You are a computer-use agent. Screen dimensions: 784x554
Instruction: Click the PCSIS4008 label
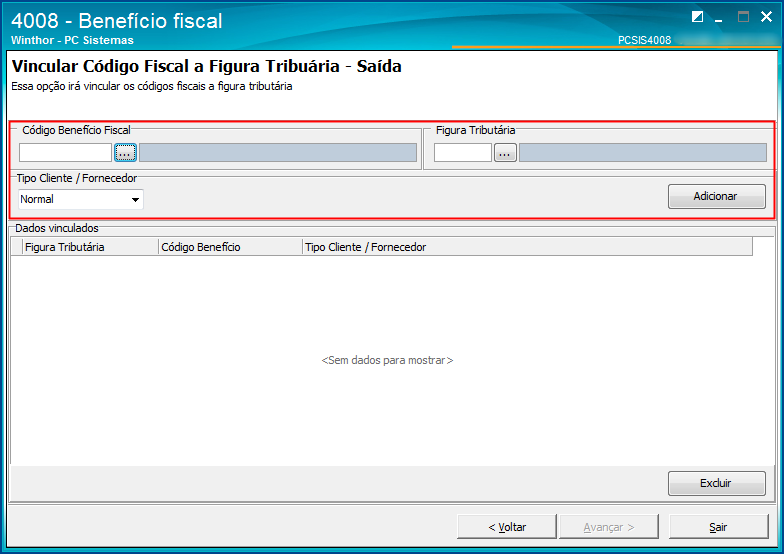tap(644, 40)
